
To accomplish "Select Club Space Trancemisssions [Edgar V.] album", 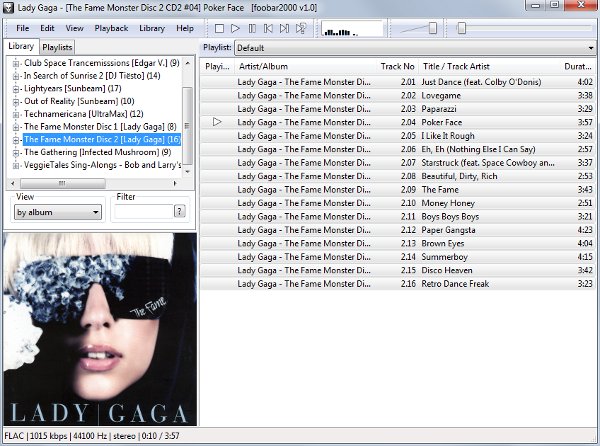I will coord(101,63).
